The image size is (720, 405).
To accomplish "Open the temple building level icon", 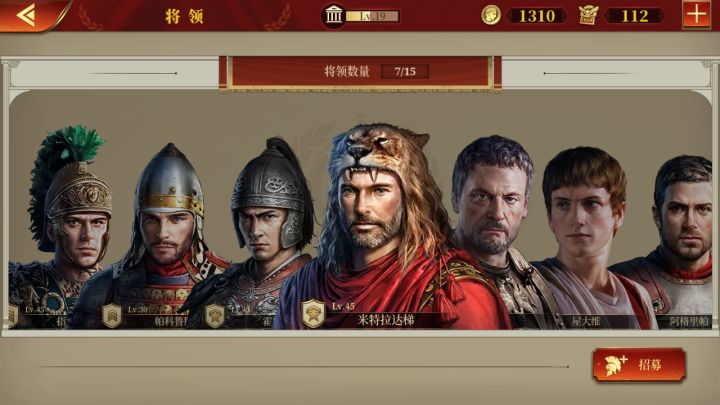I will [x=334, y=16].
